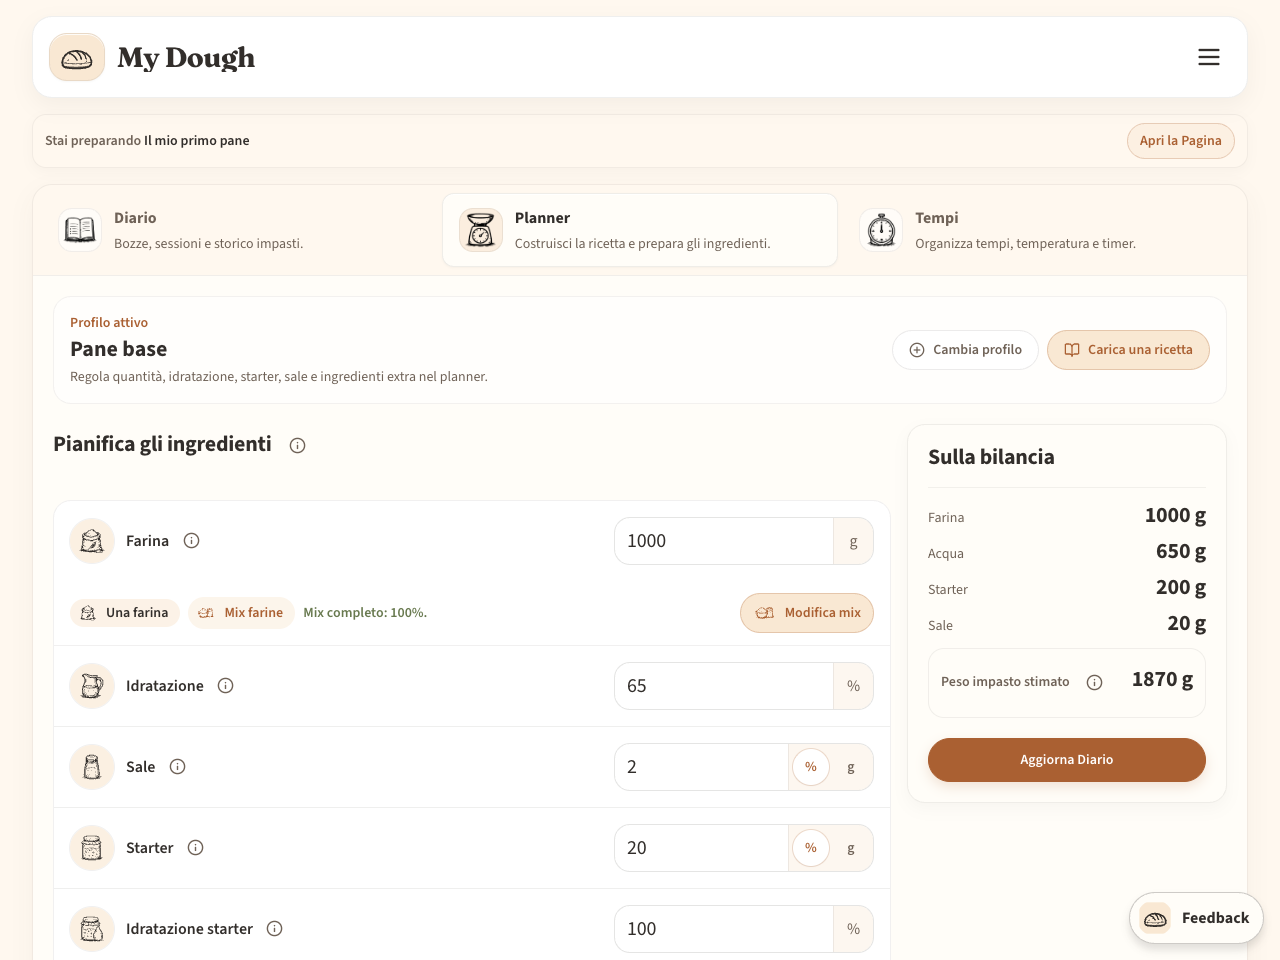The height and width of the screenshot is (960, 1280).
Task: Open the Tempi tab
Action: 1040,230
